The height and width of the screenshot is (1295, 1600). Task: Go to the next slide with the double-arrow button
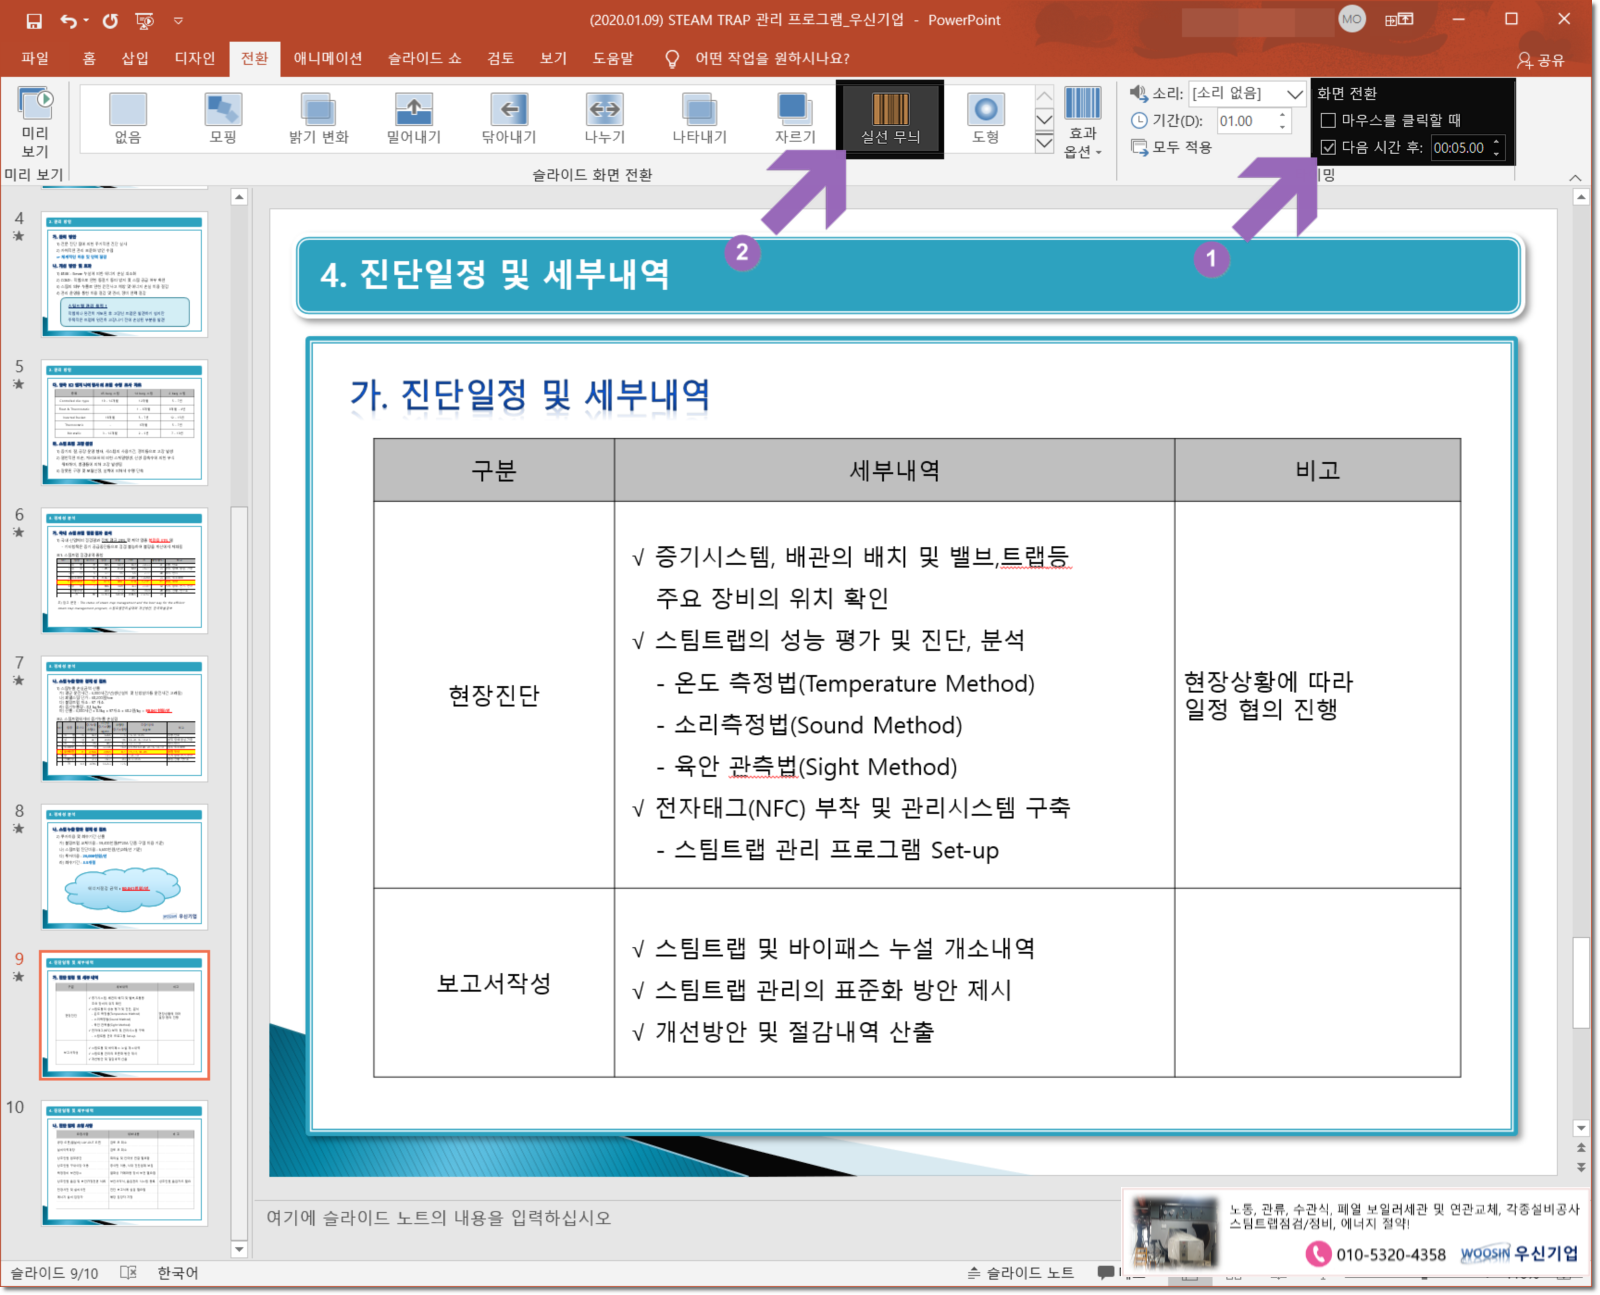coord(1581,1166)
